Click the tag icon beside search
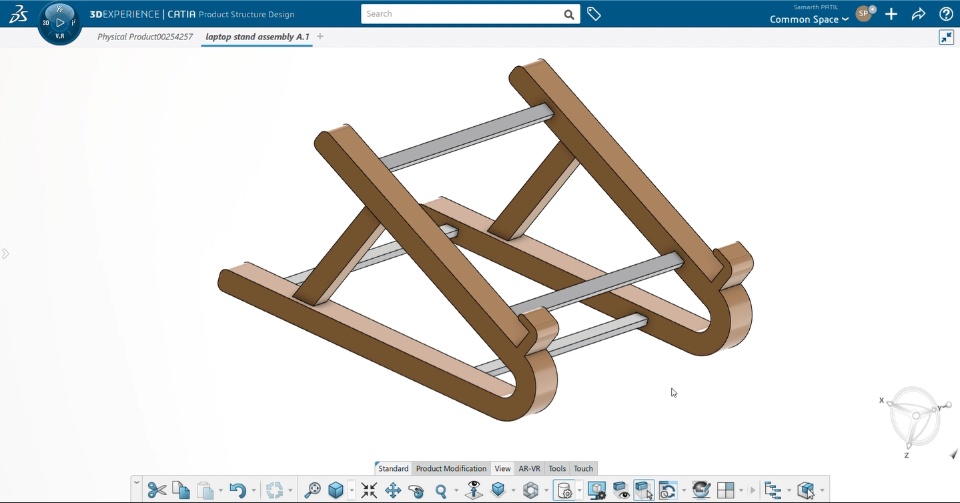The width and height of the screenshot is (960, 503). tap(594, 13)
